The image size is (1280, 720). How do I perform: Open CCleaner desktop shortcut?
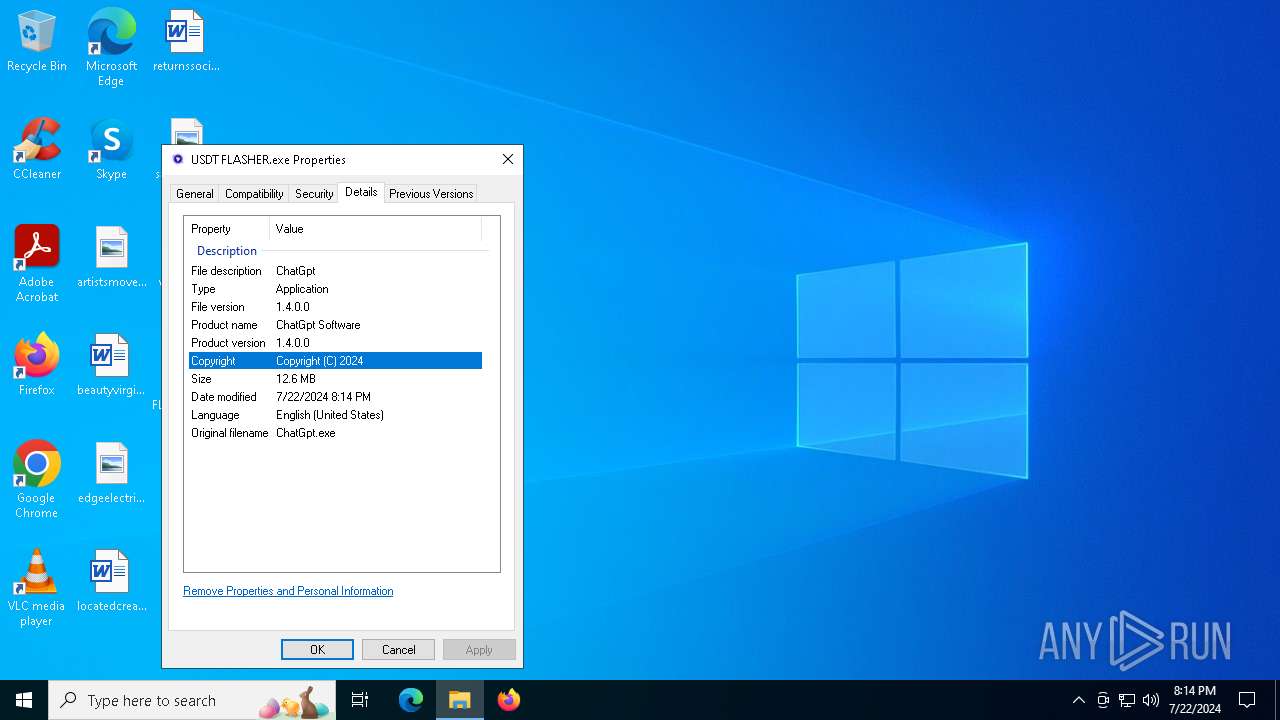[37, 149]
